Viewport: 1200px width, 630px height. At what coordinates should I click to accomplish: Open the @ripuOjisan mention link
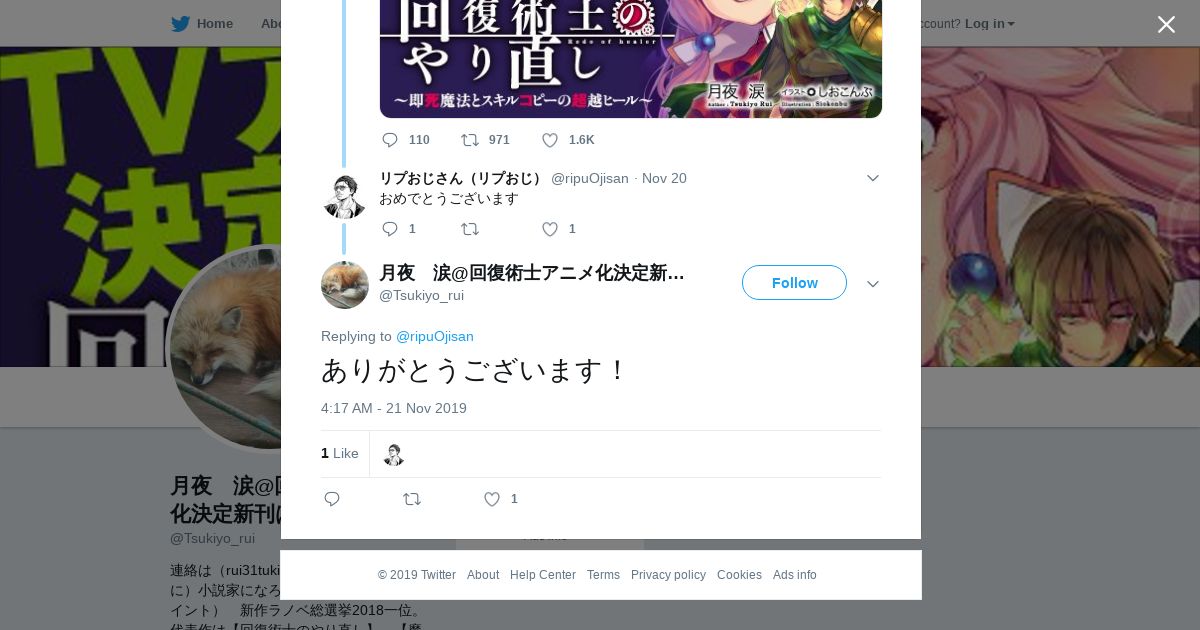pyautogui.click(x=435, y=336)
